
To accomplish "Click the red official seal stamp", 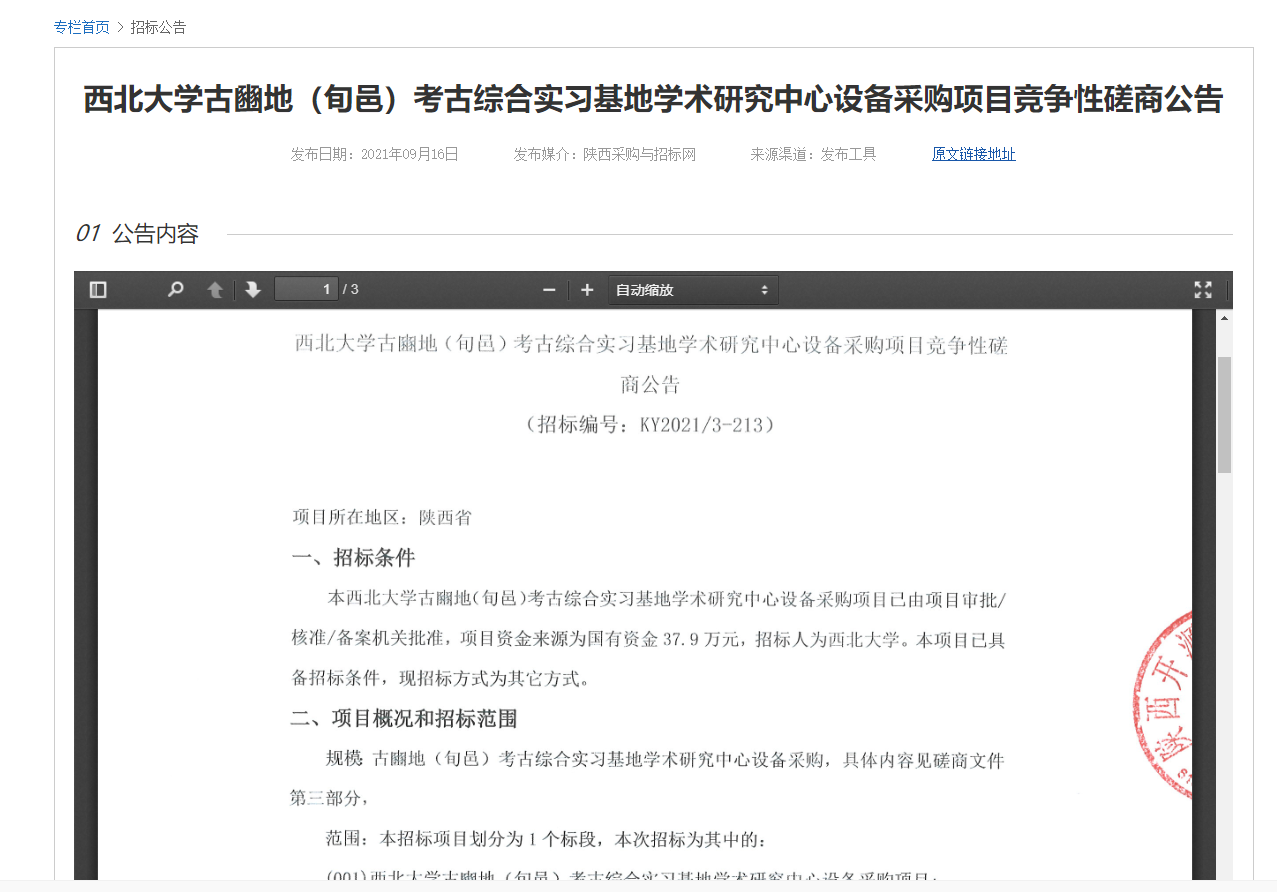I will point(1164,705).
